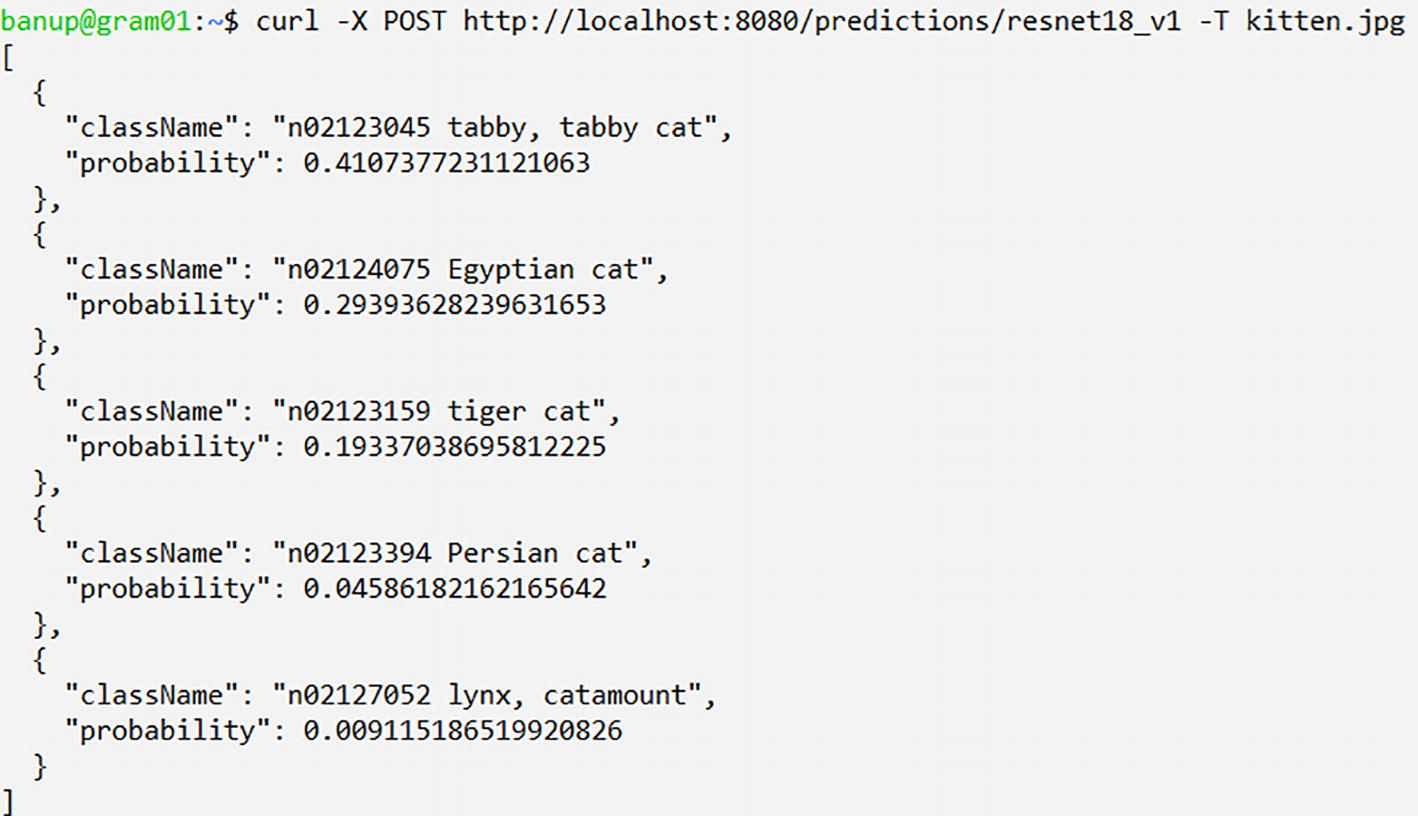Click the probability value 0.04586182162165642

point(454,589)
